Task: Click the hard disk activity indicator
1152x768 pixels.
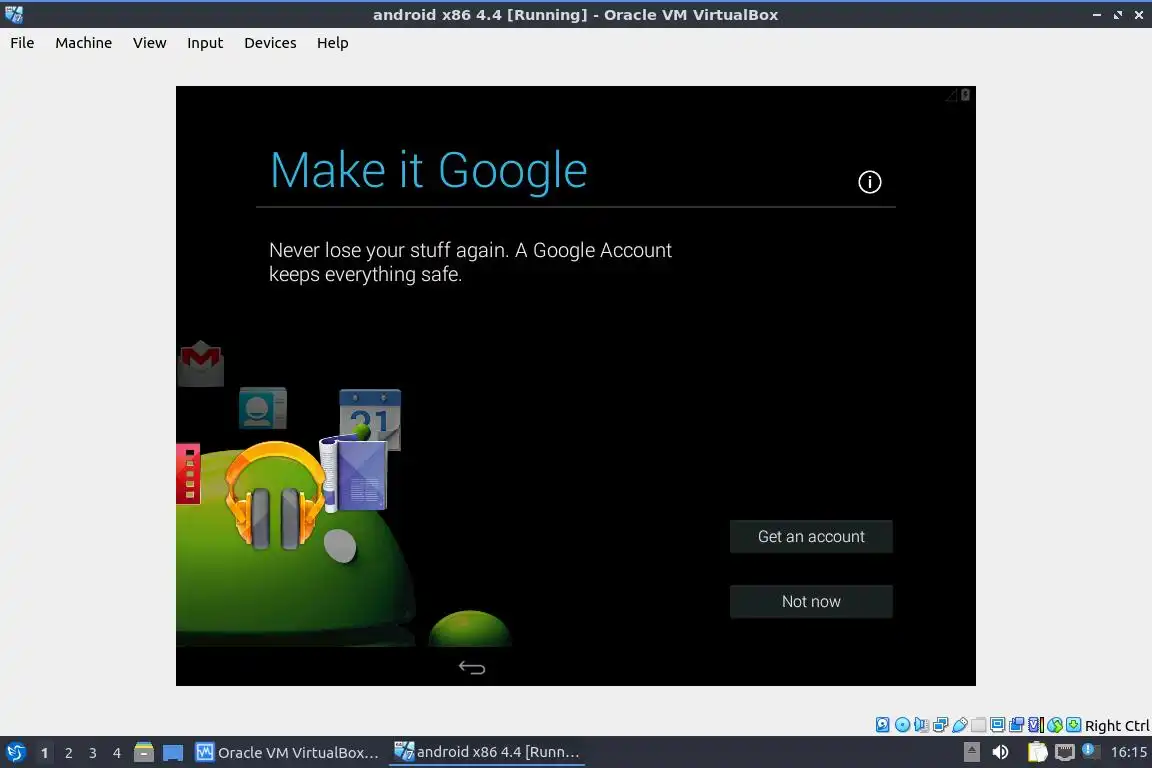Action: click(882, 725)
